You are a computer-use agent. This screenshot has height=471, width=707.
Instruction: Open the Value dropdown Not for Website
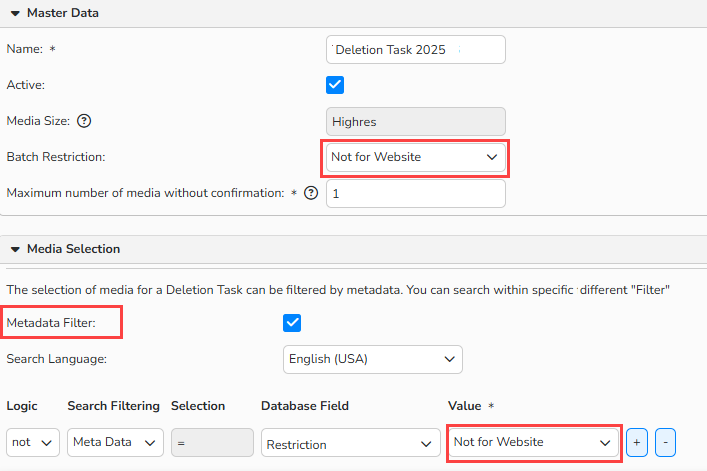click(533, 442)
